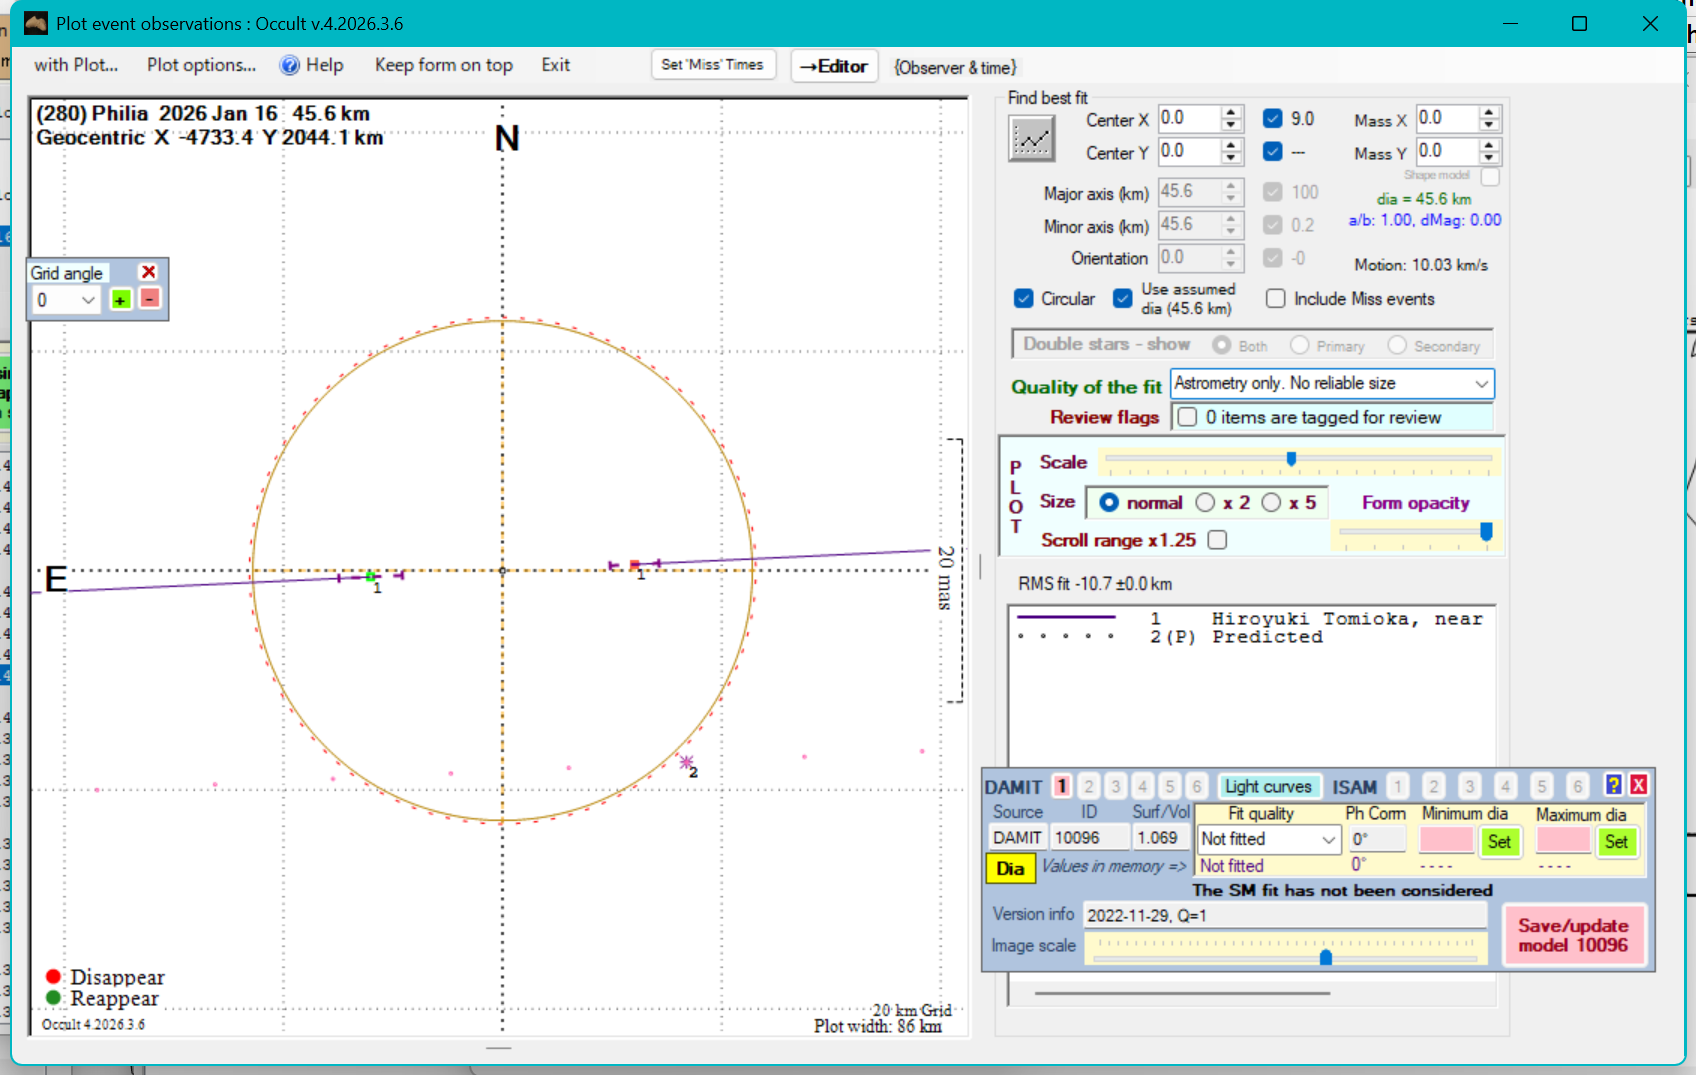Screen dimensions: 1696x1075
Task: Click the red minus grid angle button
Action: click(149, 299)
